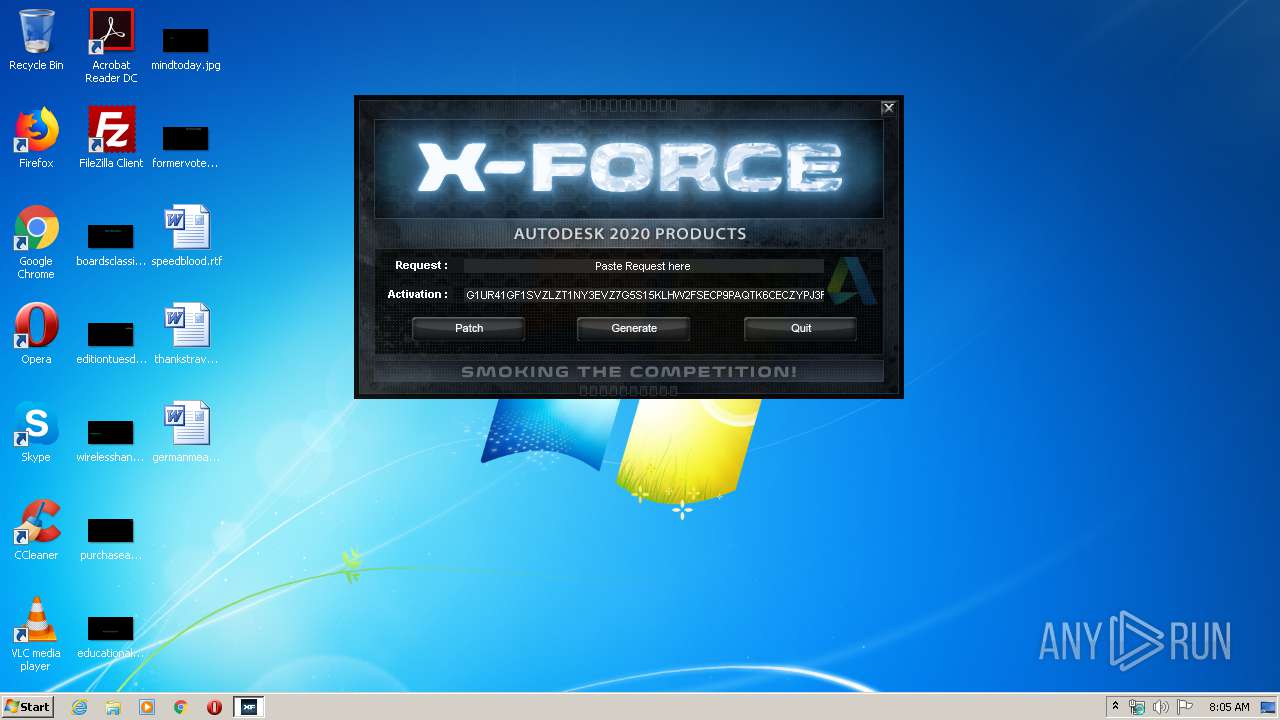Open Windows Explorer from the taskbar
Image resolution: width=1280 pixels, height=720 pixels.
click(x=113, y=707)
